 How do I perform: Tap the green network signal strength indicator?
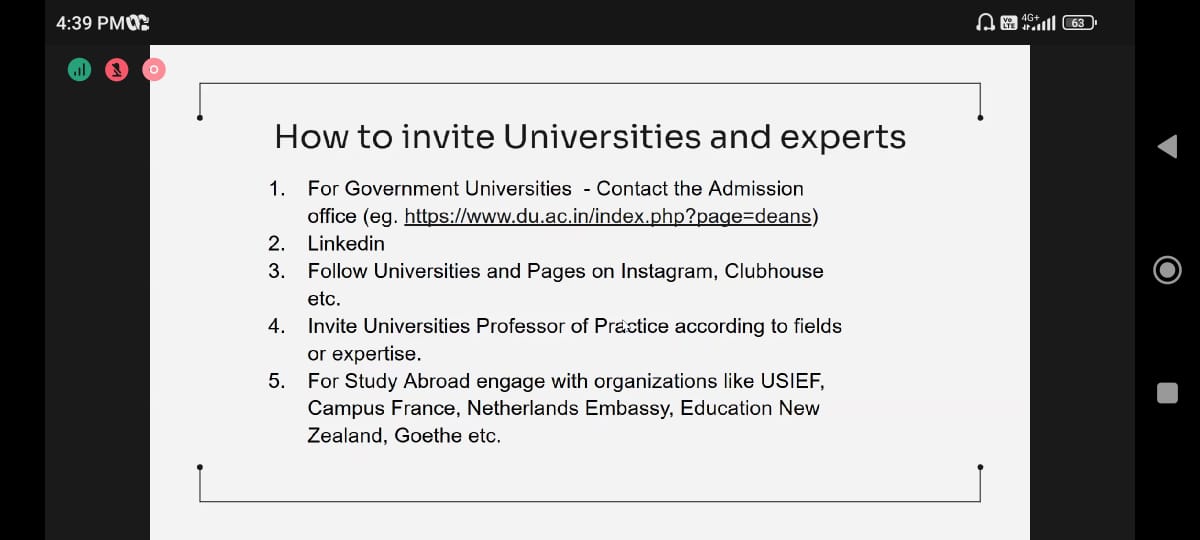point(80,70)
